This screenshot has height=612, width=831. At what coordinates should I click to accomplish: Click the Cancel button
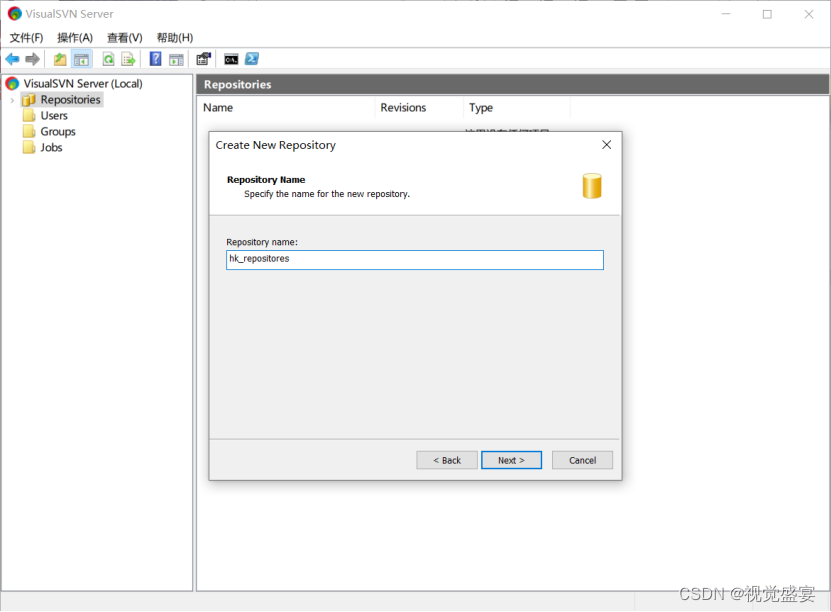point(582,460)
